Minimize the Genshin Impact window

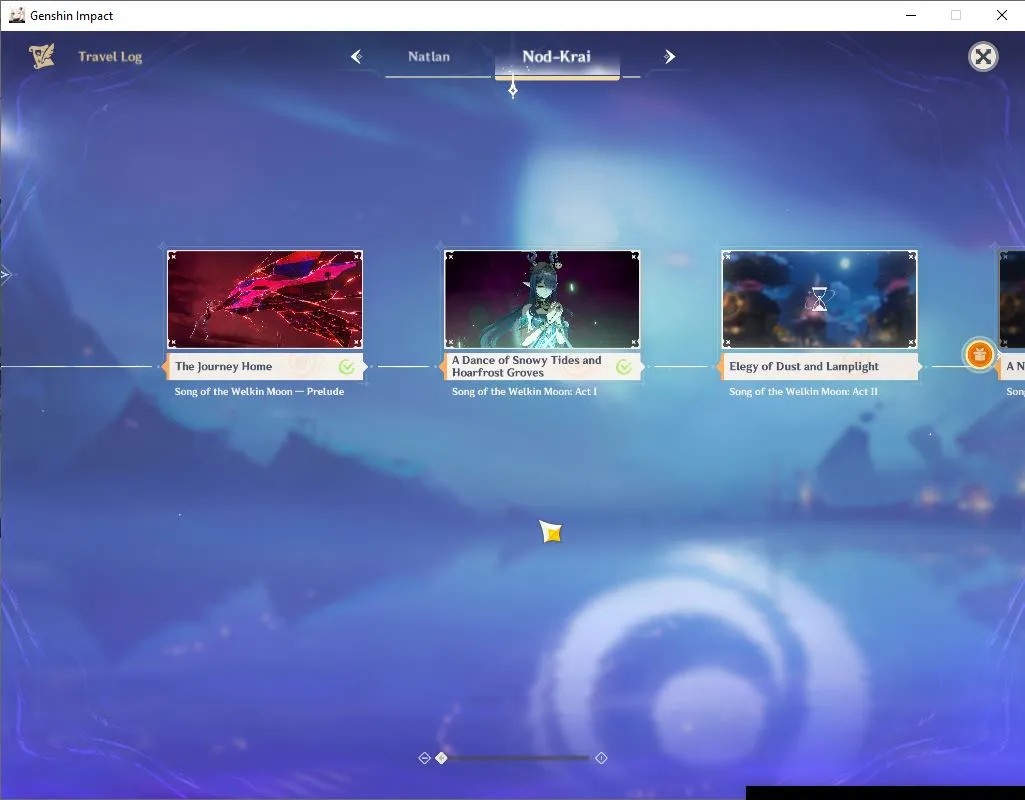pyautogui.click(x=911, y=15)
